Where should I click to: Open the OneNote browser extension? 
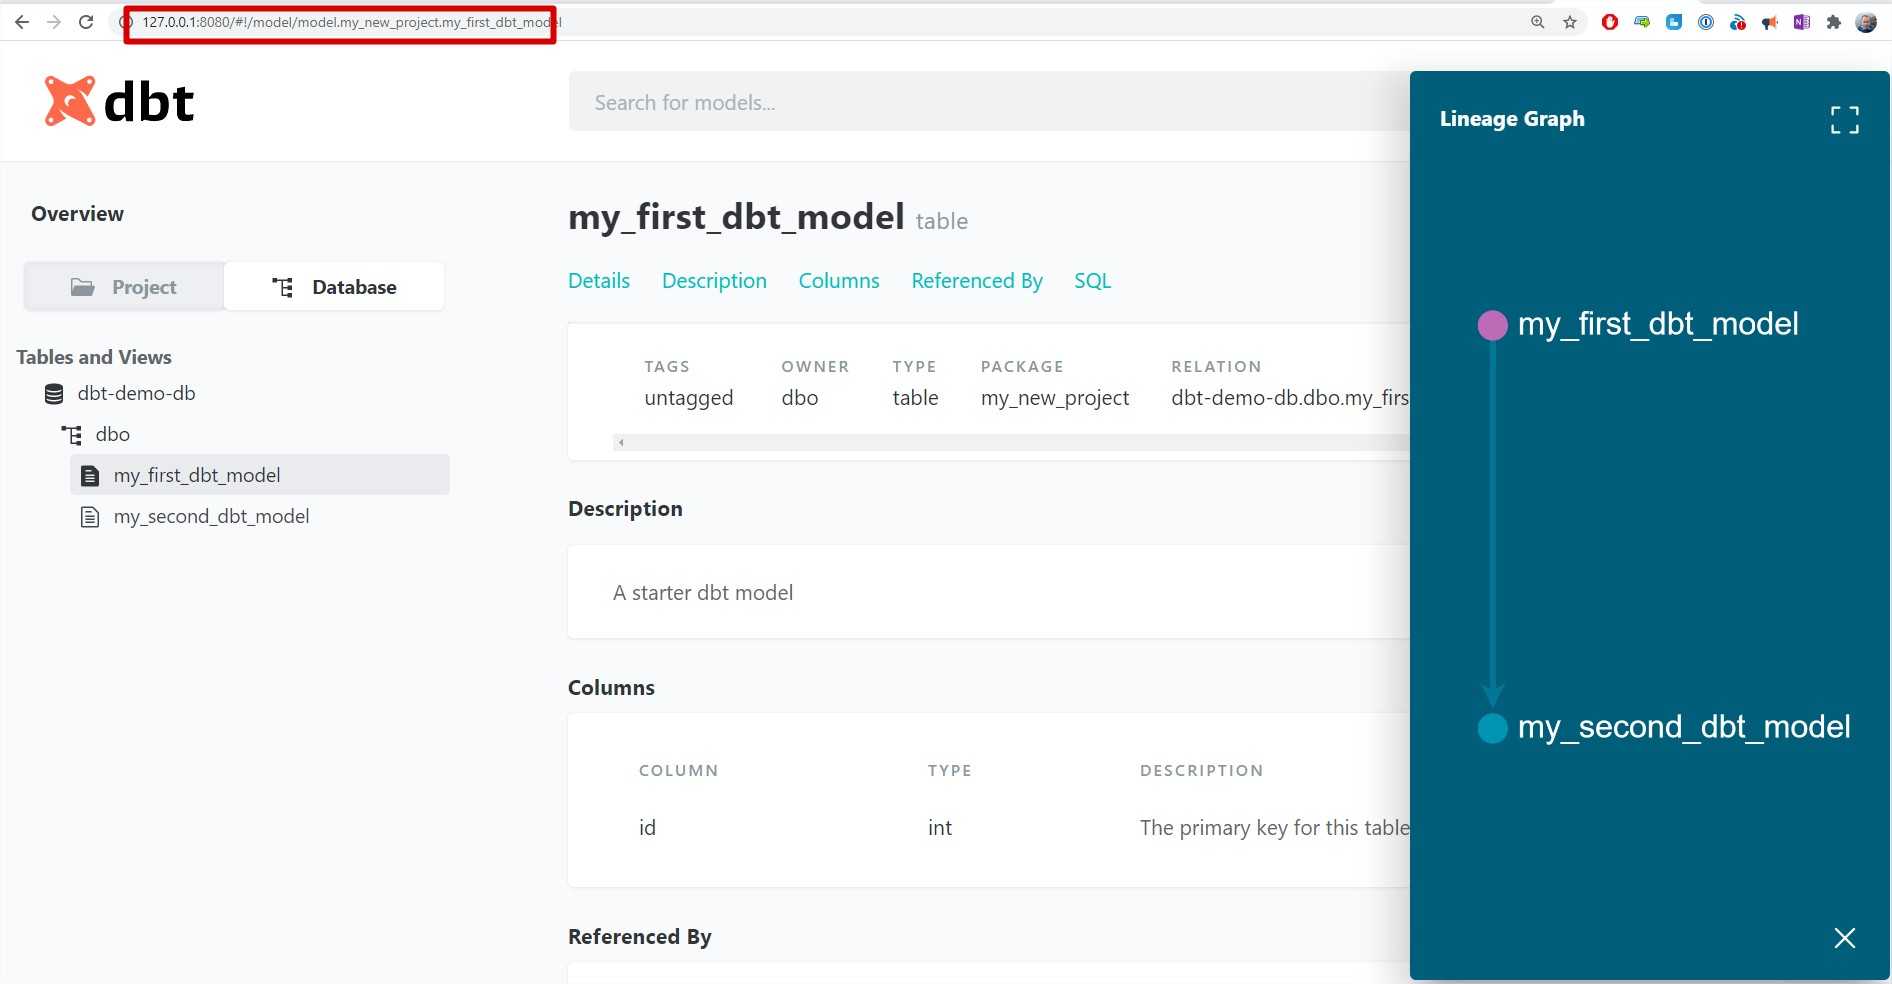(1801, 21)
